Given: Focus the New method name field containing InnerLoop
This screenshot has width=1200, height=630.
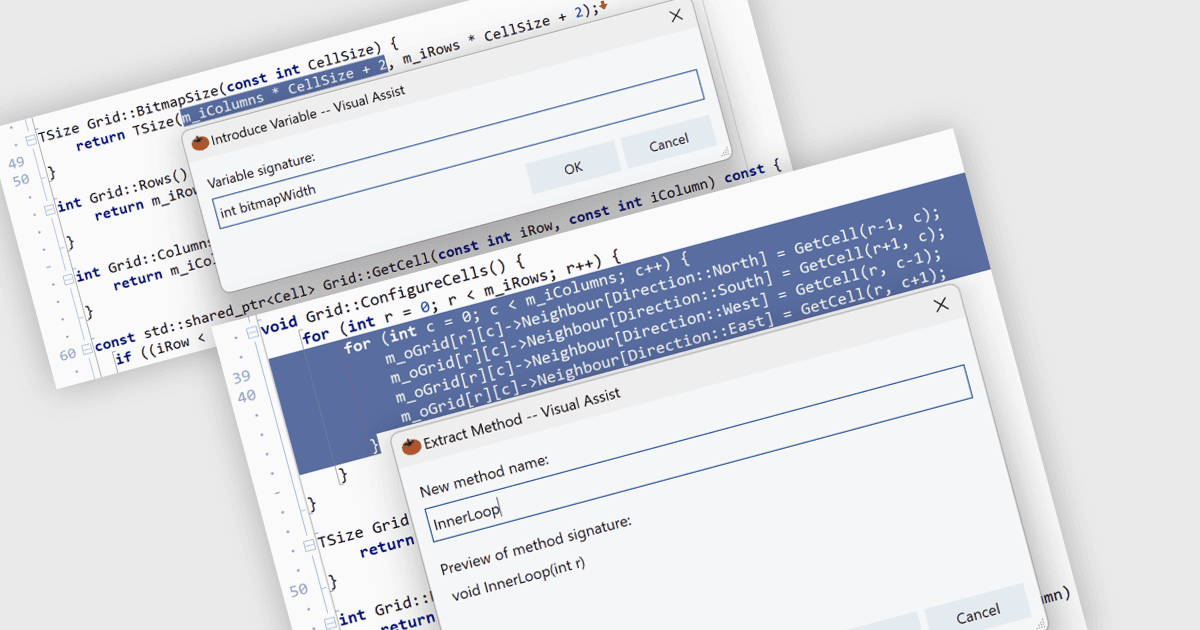Looking at the screenshot, I should pos(697,454).
